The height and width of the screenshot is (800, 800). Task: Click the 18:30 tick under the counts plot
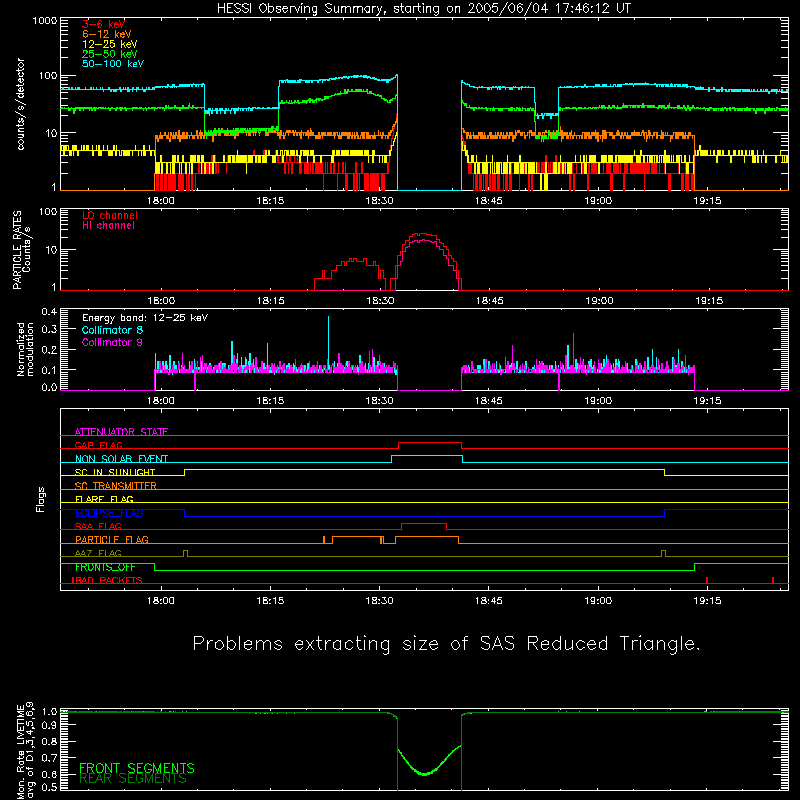coord(380,201)
